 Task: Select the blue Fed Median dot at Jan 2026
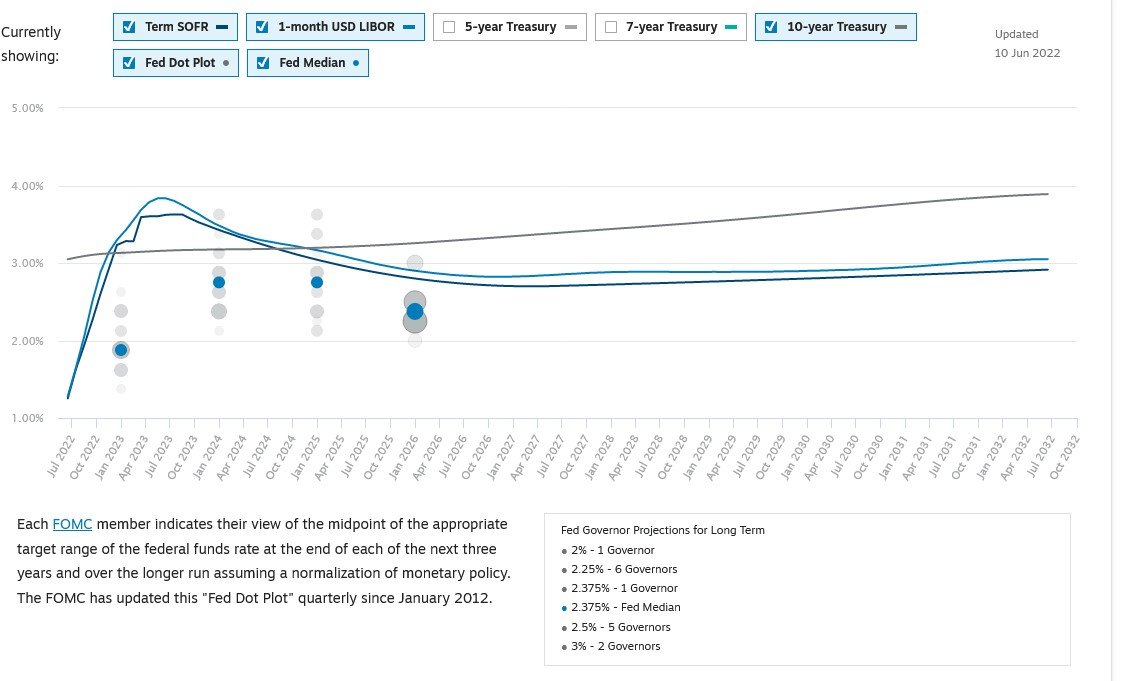tap(415, 312)
